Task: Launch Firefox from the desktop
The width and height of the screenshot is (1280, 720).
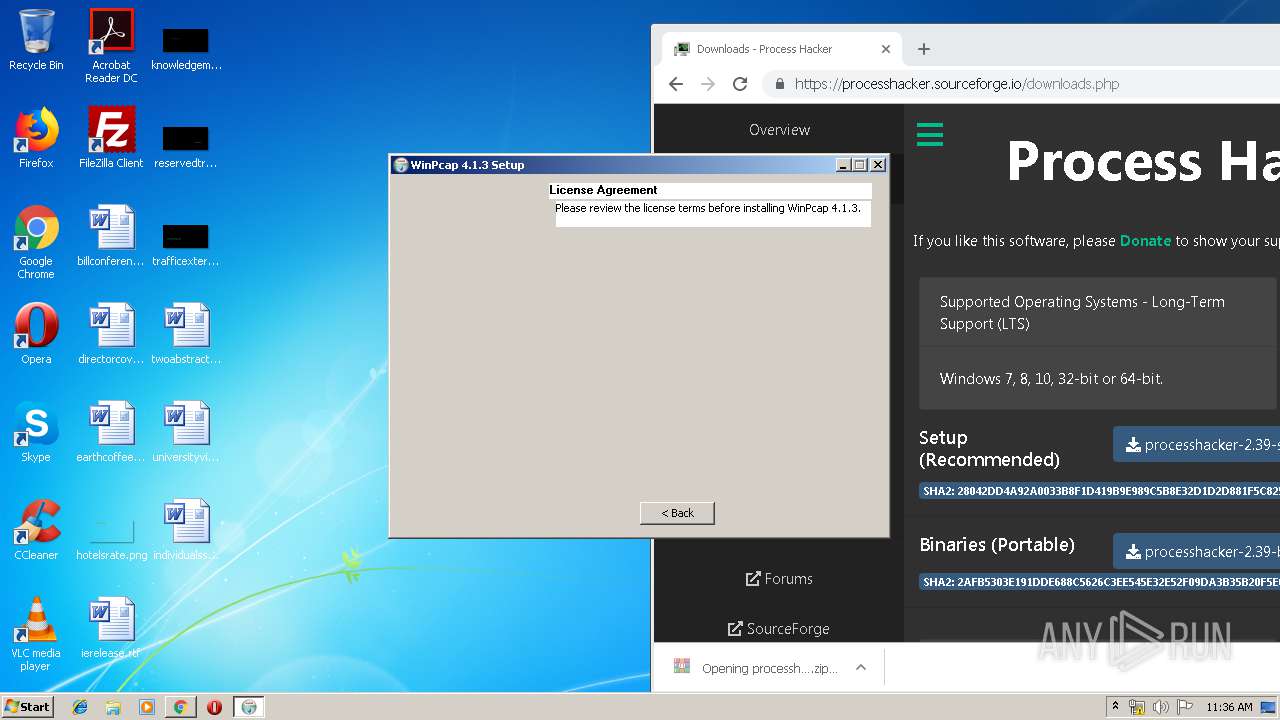Action: pyautogui.click(x=36, y=138)
